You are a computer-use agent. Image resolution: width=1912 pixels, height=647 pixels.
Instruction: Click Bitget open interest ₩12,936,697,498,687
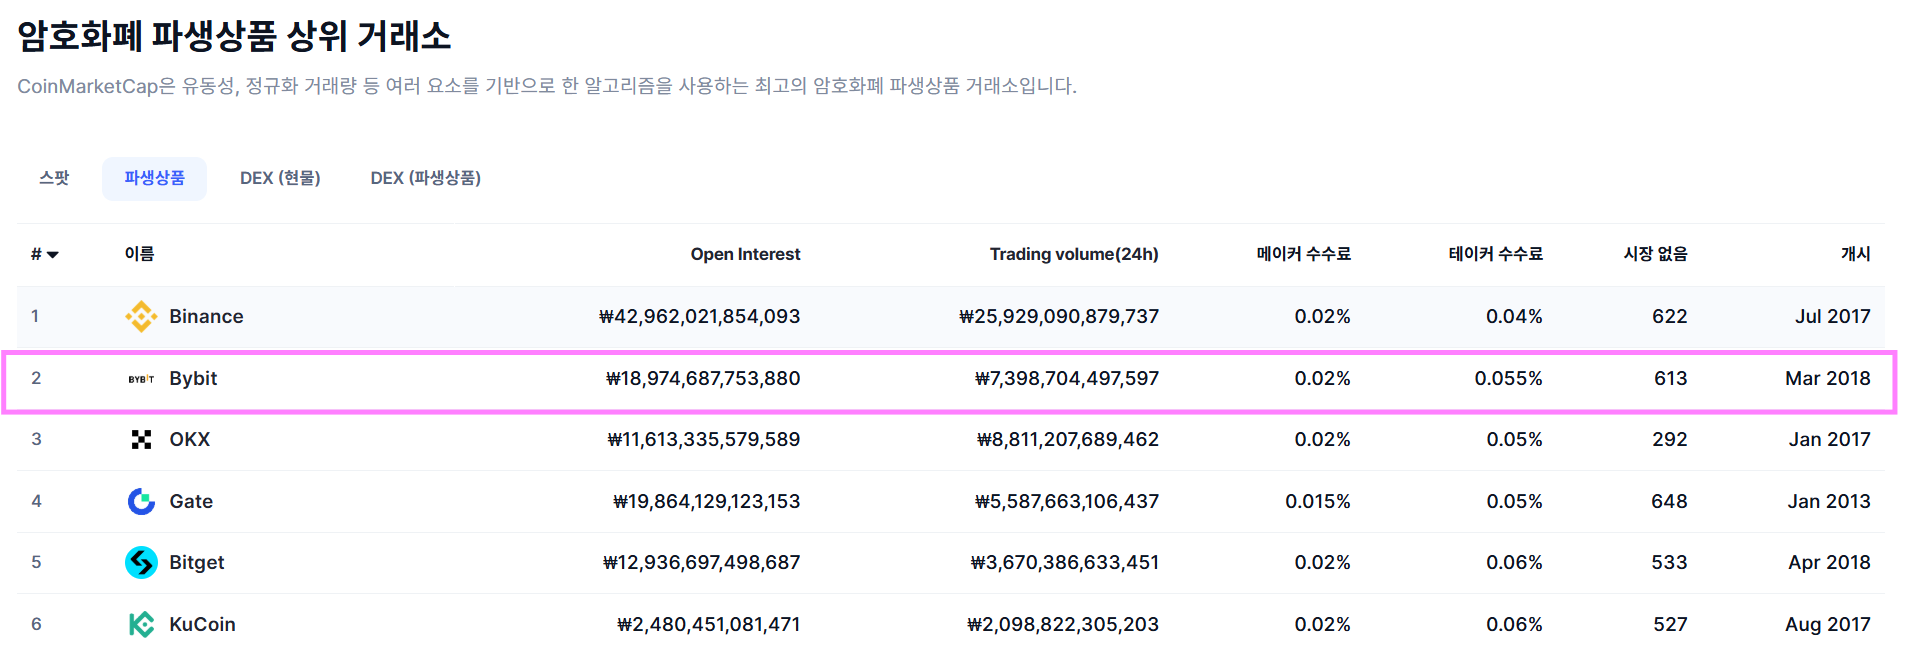click(701, 563)
